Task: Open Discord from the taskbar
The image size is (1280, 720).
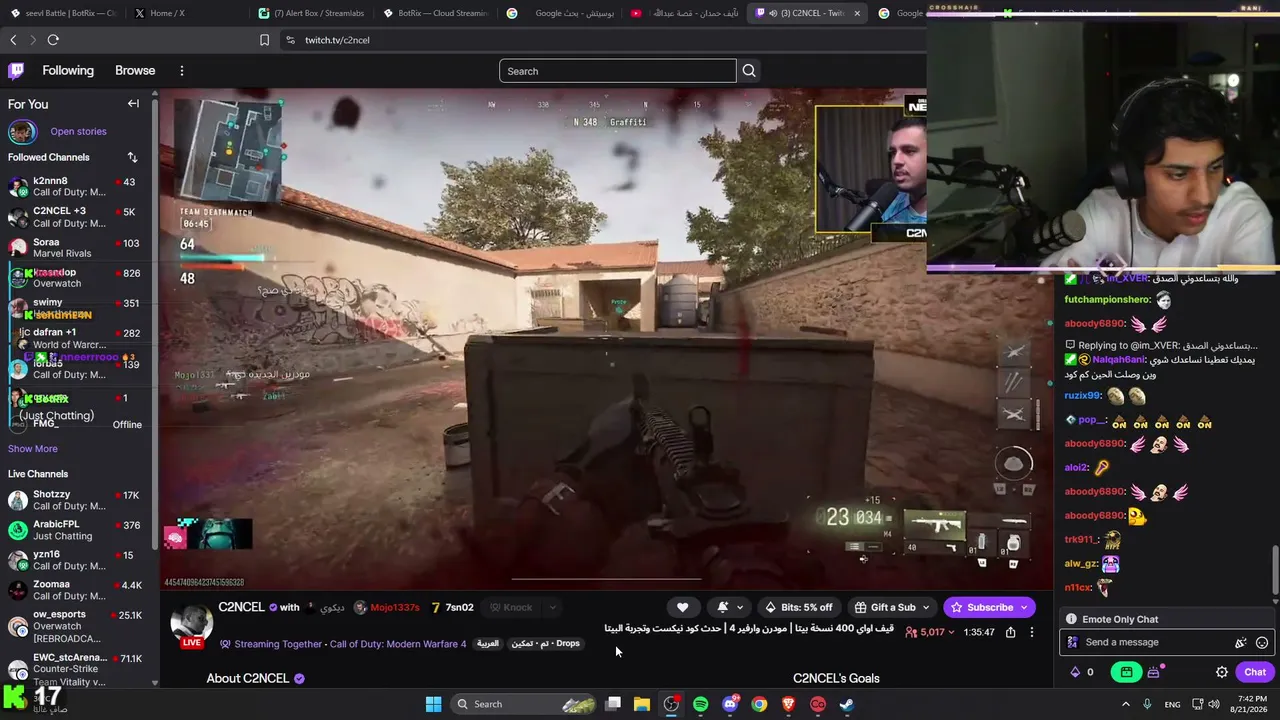Action: click(730, 704)
